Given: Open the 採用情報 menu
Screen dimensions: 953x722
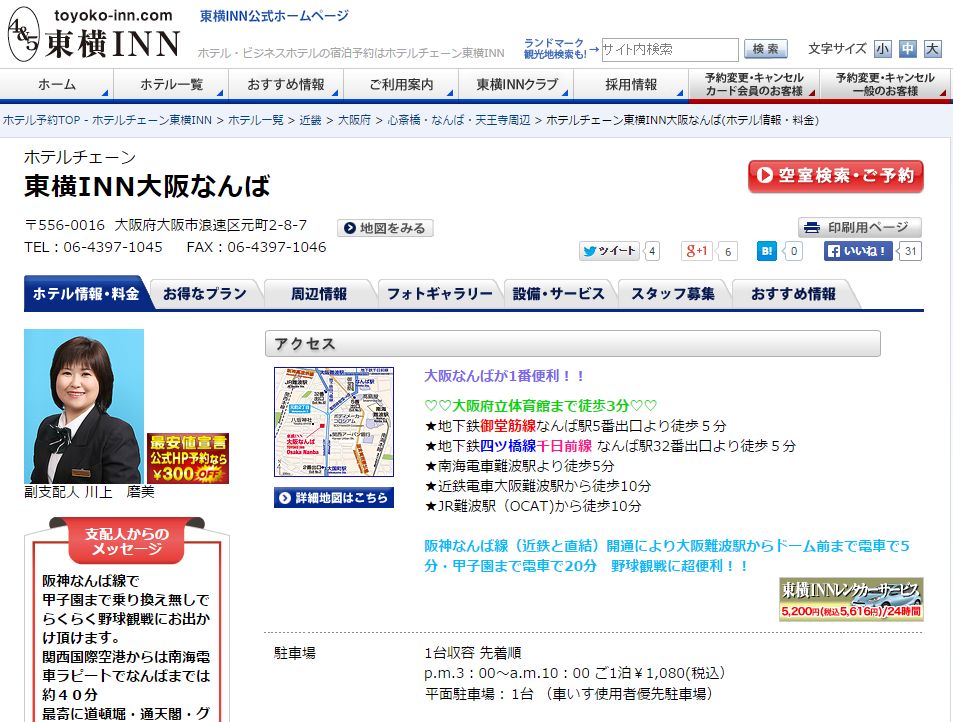Looking at the screenshot, I should 631,84.
